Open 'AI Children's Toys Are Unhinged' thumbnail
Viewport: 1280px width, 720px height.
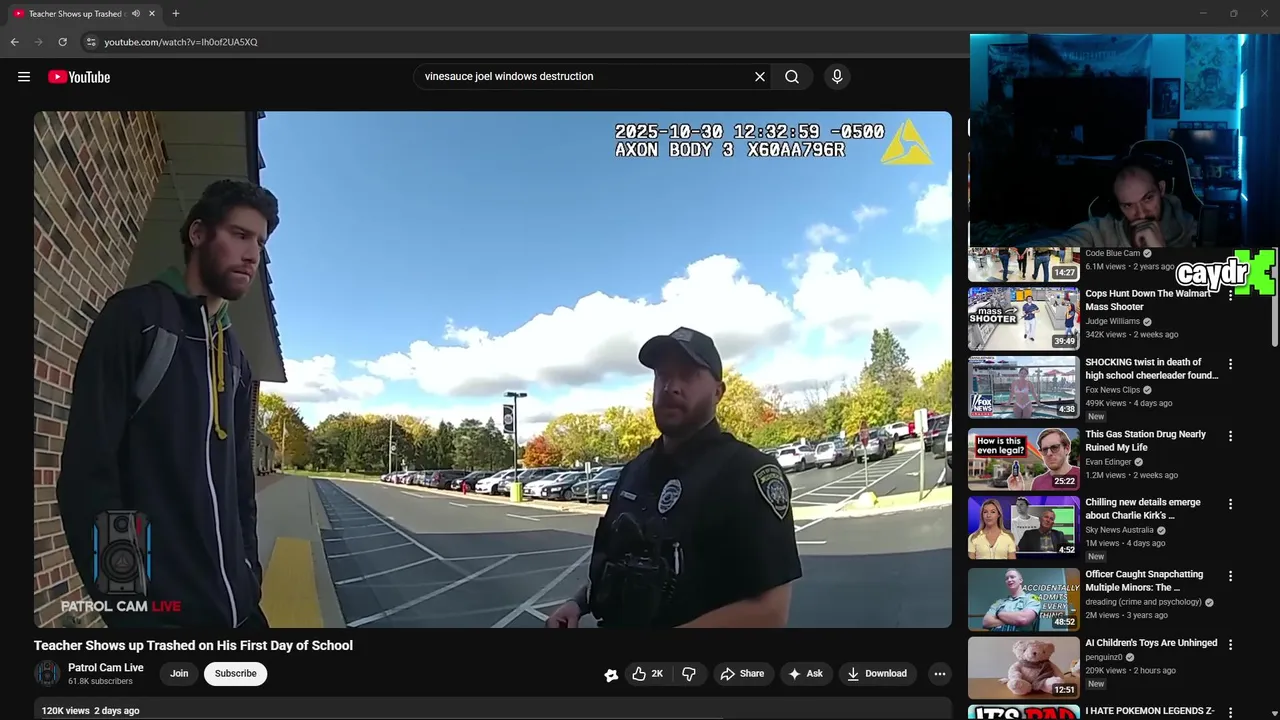point(1023,668)
